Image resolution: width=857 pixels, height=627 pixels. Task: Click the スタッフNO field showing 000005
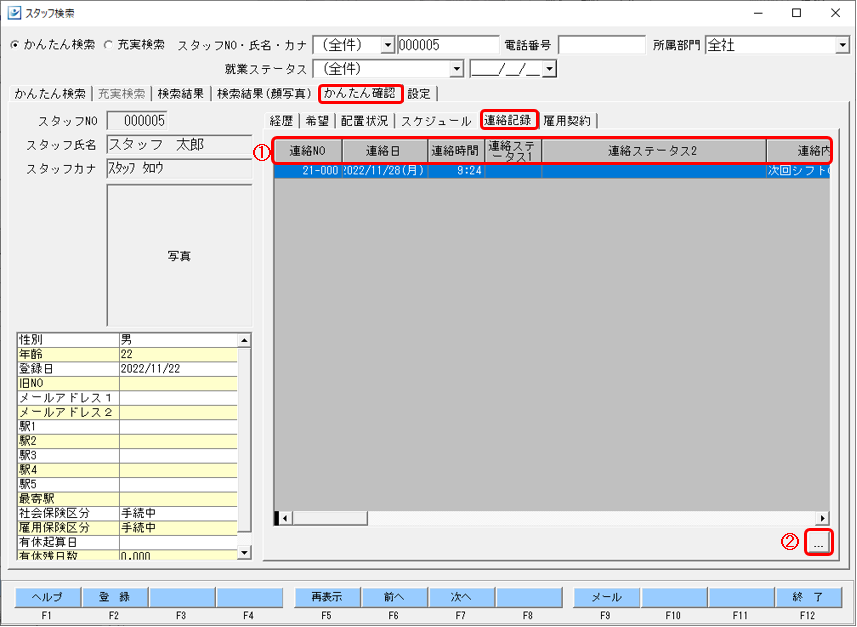click(137, 121)
